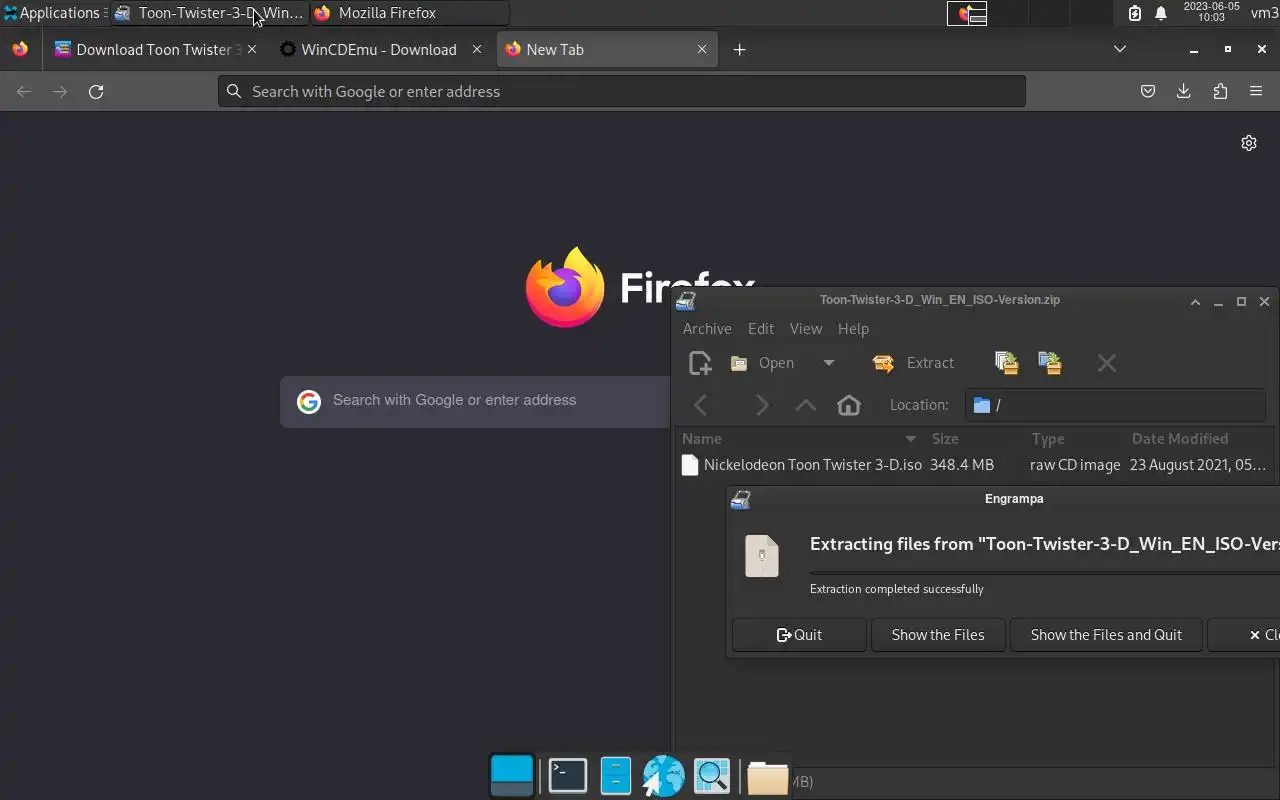Image resolution: width=1280 pixels, height=800 pixels.
Task: Switch to Mozilla Firefox taskbar window
Action: 409,13
